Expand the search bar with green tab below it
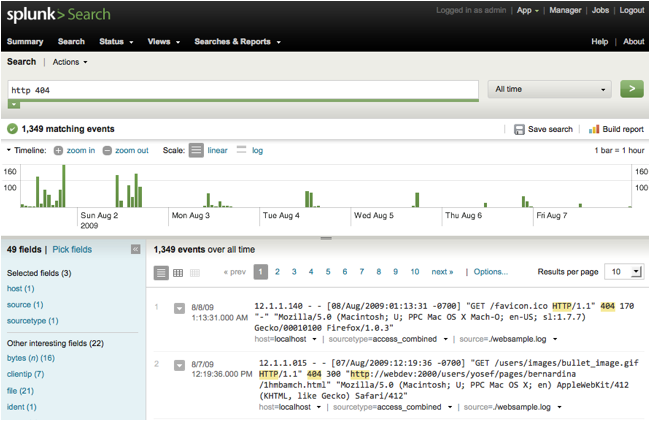This screenshot has width=650, height=421. point(14,104)
